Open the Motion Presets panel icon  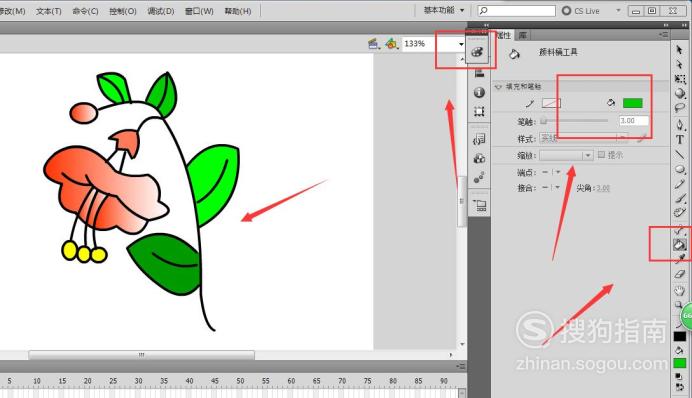point(479,177)
